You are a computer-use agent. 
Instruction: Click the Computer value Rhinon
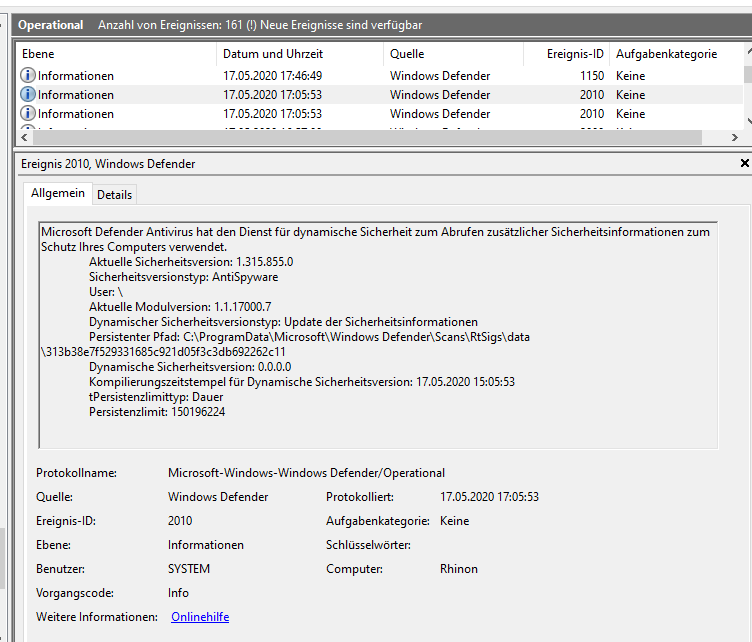(458, 569)
